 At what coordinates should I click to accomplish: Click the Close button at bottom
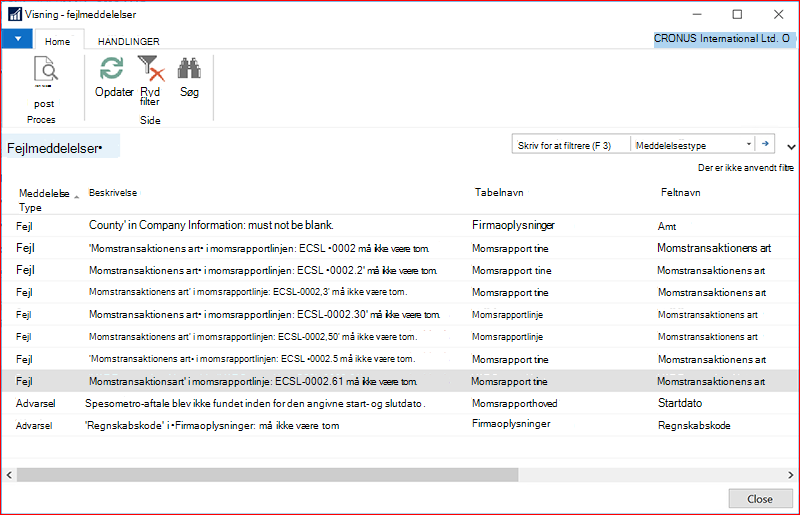click(760, 499)
